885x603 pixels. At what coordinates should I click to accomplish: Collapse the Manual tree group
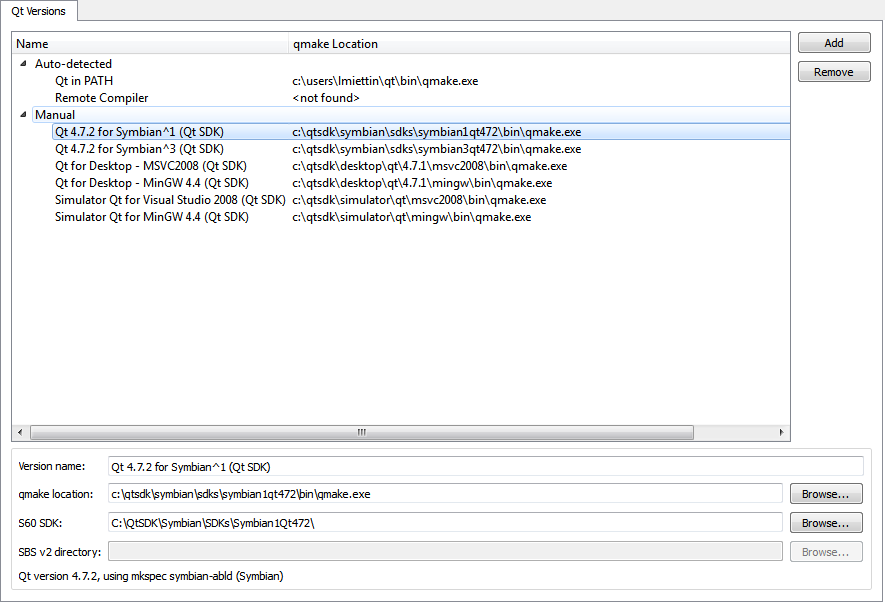click(23, 115)
